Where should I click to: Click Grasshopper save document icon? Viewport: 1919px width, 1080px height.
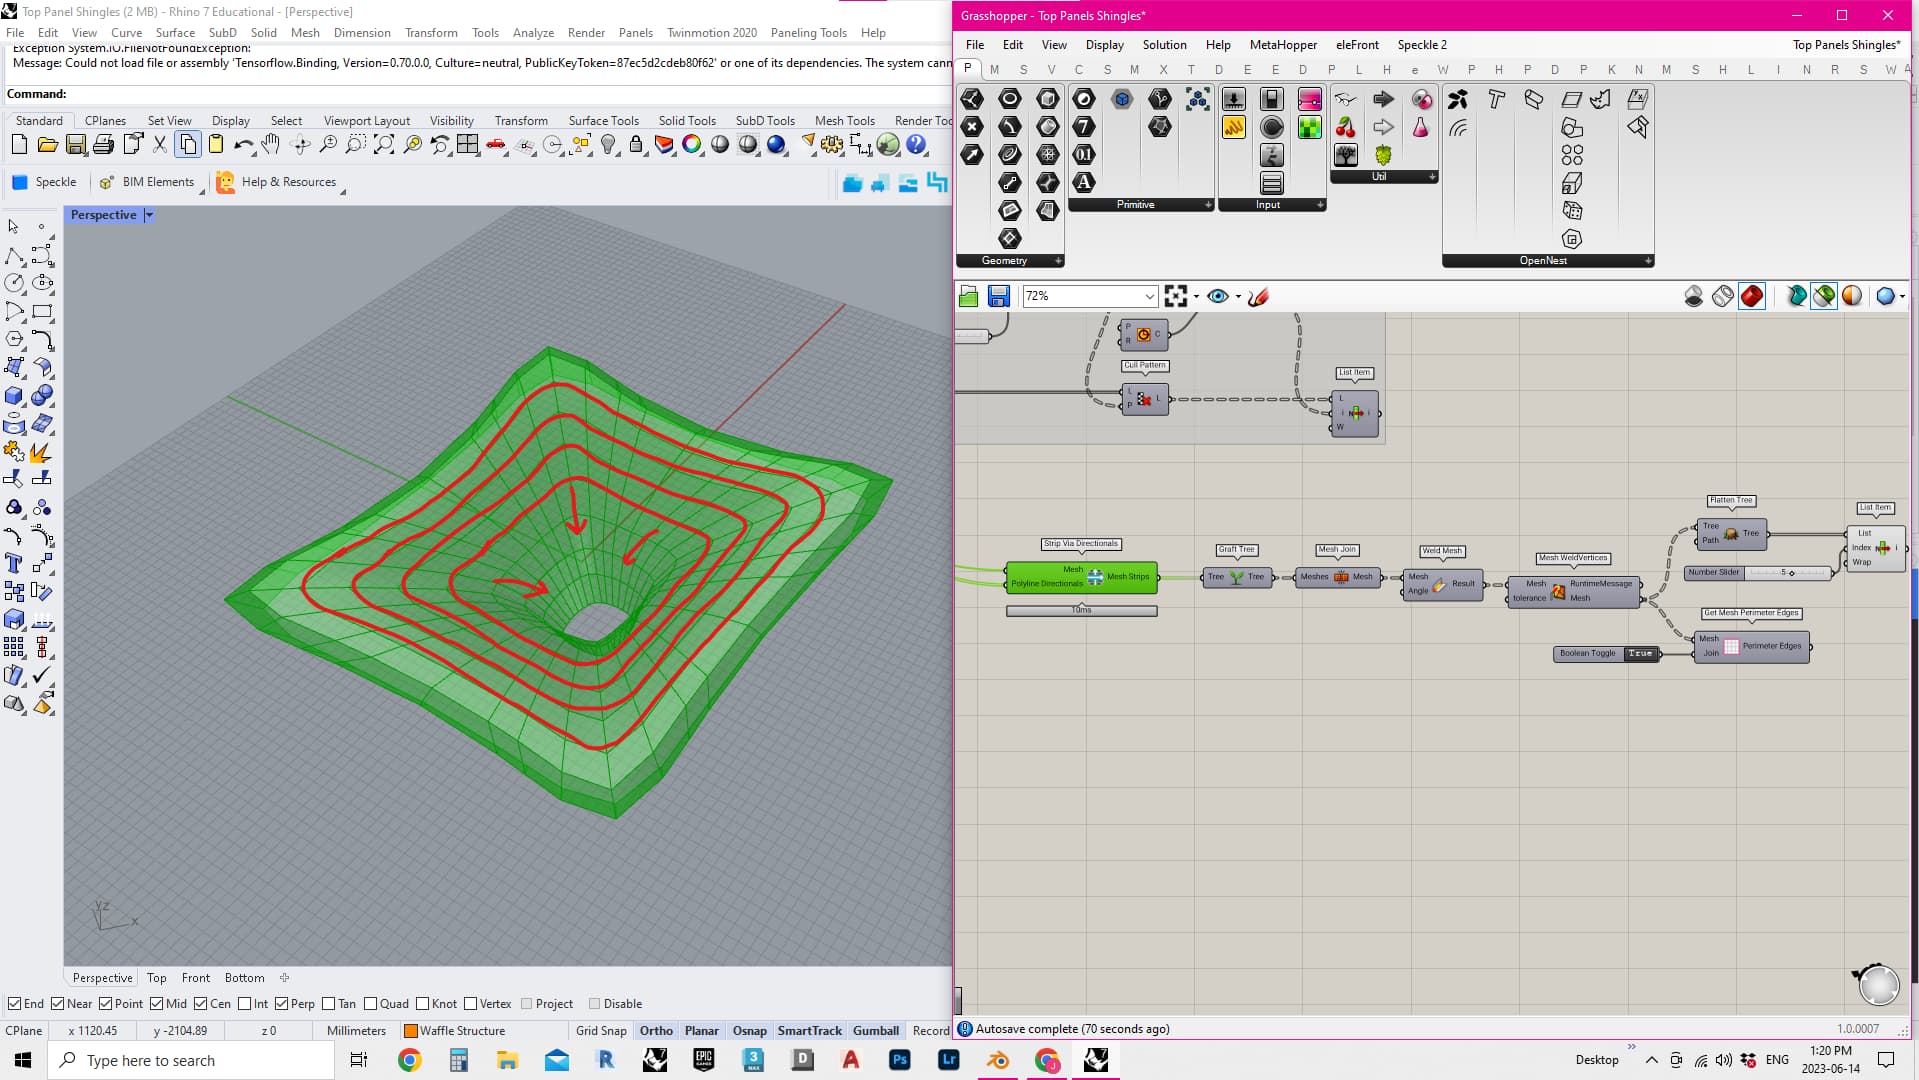pos(998,296)
